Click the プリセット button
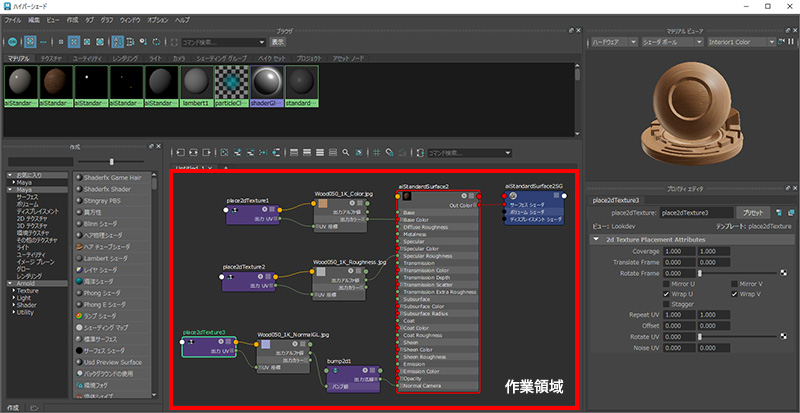The width and height of the screenshot is (800, 413). tap(752, 212)
